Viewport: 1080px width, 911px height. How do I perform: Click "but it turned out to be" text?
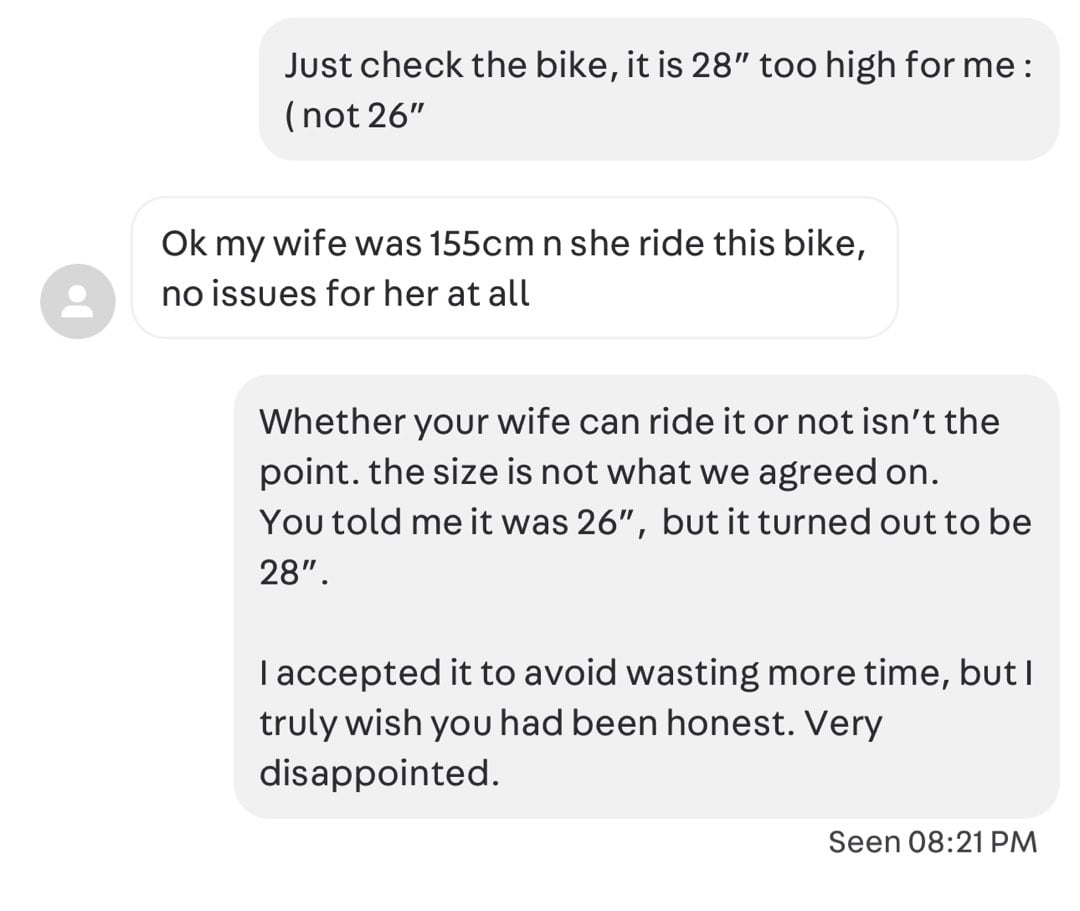click(x=847, y=522)
